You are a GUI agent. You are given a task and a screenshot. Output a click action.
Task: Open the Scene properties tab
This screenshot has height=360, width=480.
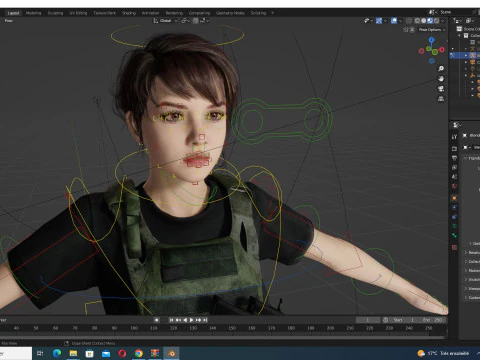pos(454,177)
